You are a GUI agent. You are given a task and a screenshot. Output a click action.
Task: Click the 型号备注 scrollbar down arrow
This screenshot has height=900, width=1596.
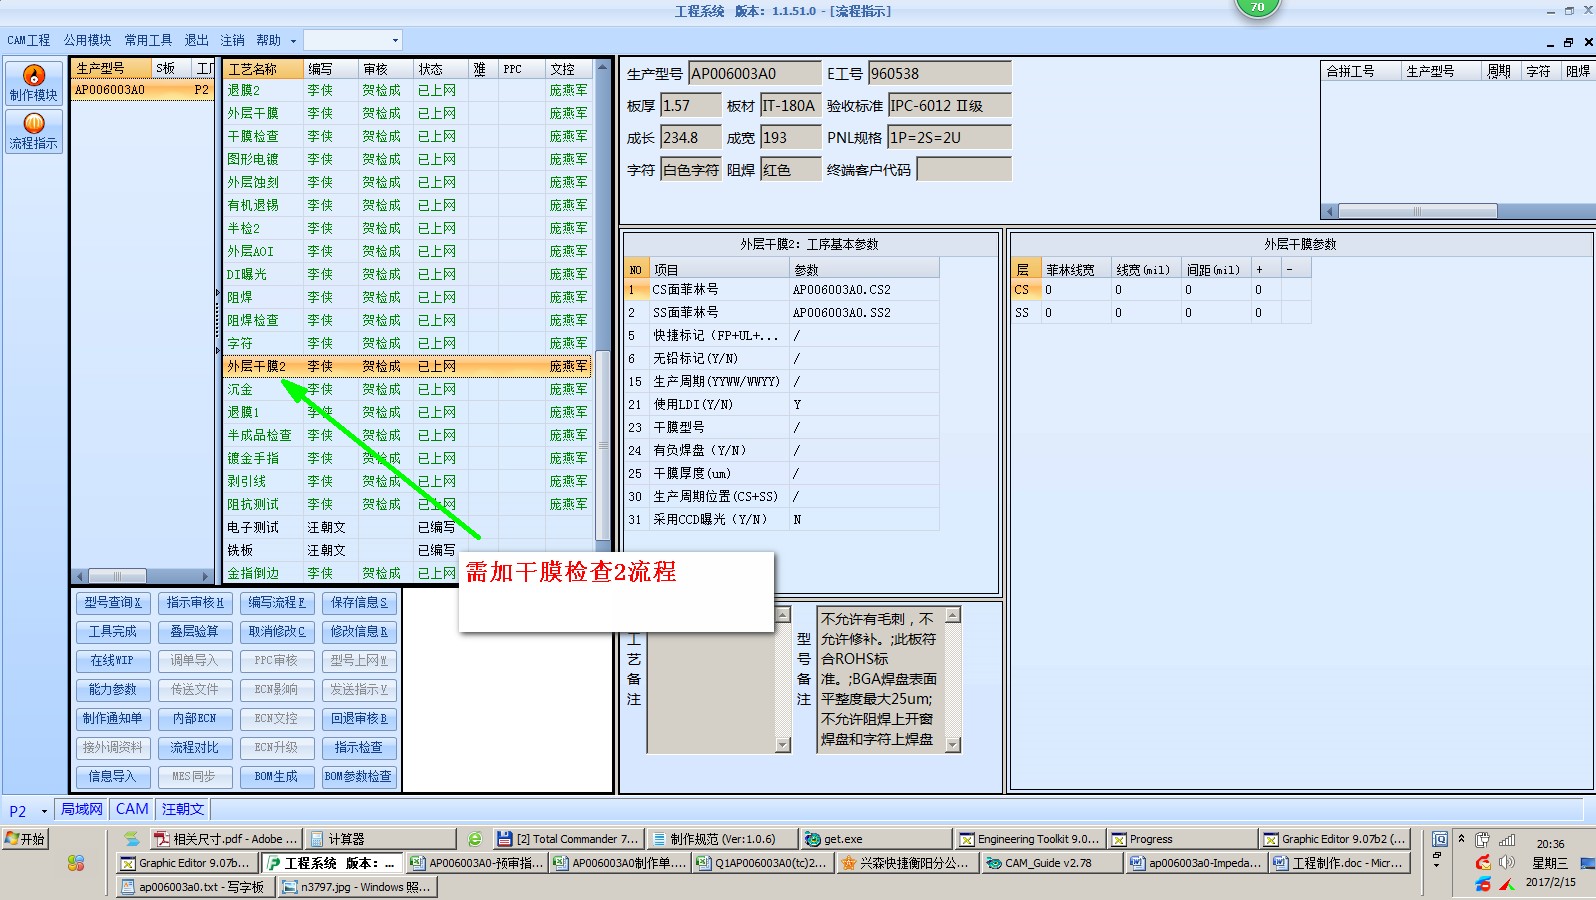point(953,744)
